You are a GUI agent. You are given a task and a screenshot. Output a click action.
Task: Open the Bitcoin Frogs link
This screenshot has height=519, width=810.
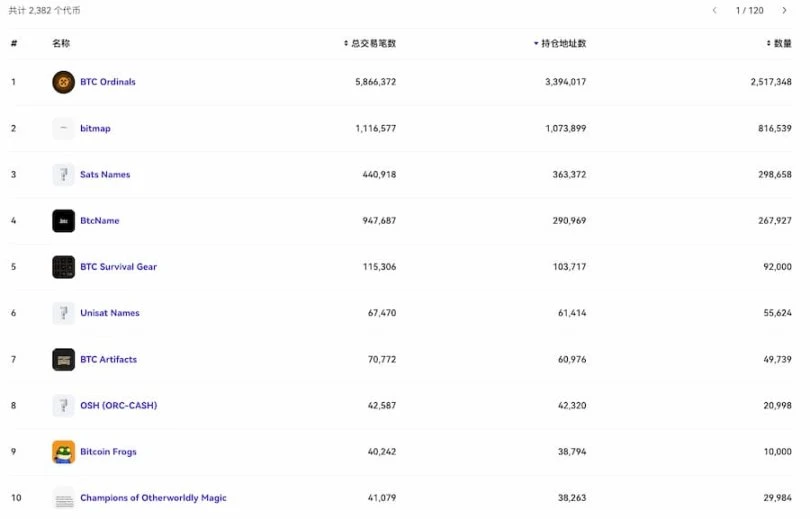pyautogui.click(x=108, y=452)
